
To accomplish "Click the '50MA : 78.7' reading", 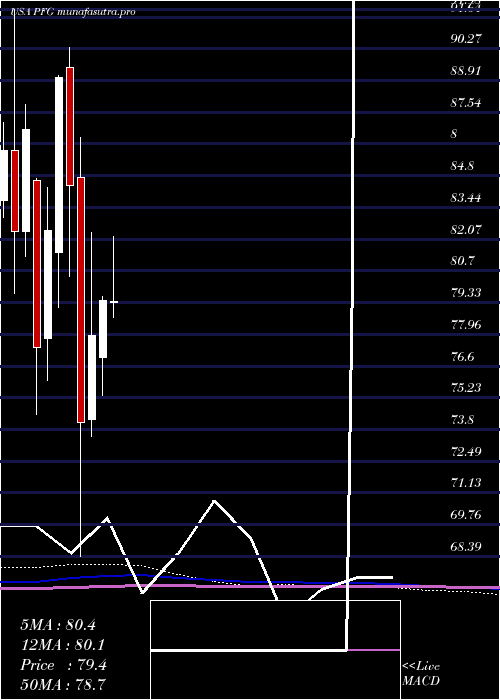I will pyautogui.click(x=62, y=685).
